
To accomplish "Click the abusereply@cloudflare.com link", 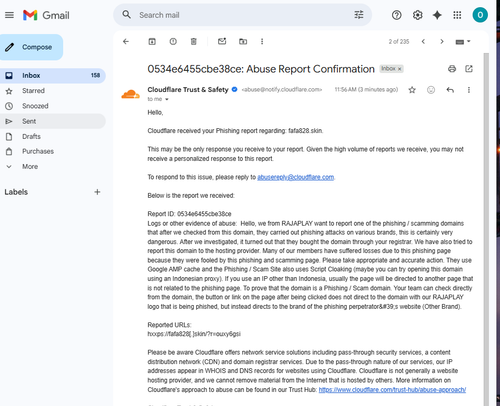I will [295, 177].
